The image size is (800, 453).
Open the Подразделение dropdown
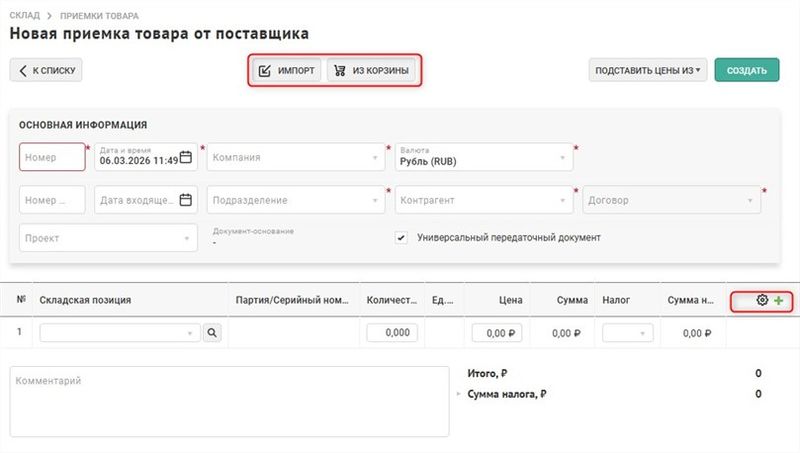click(296, 200)
